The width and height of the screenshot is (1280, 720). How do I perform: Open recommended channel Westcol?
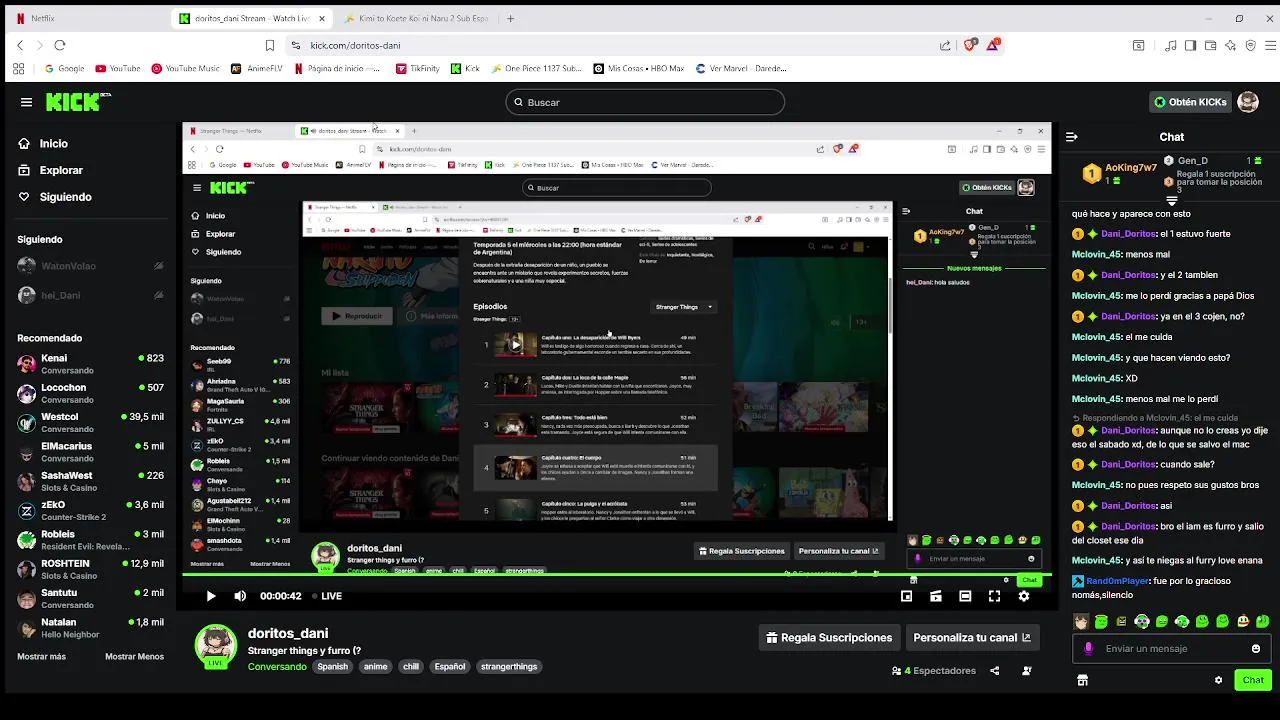pyautogui.click(x=90, y=422)
